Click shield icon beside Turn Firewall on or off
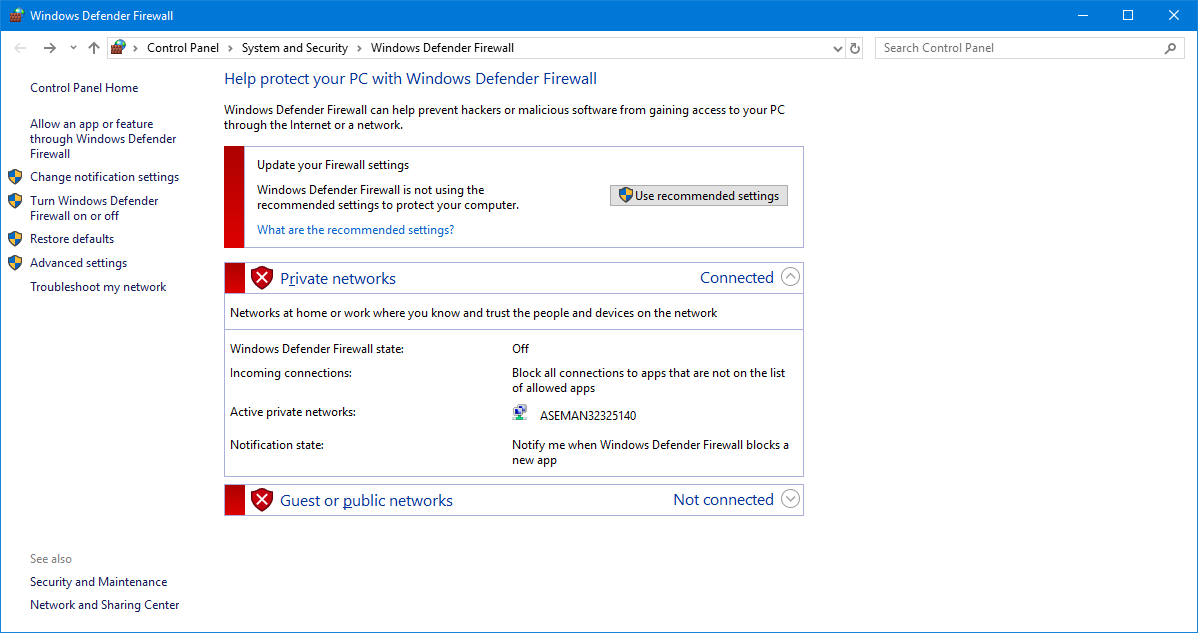Screen dimensions: 1198x633 click(x=15, y=201)
